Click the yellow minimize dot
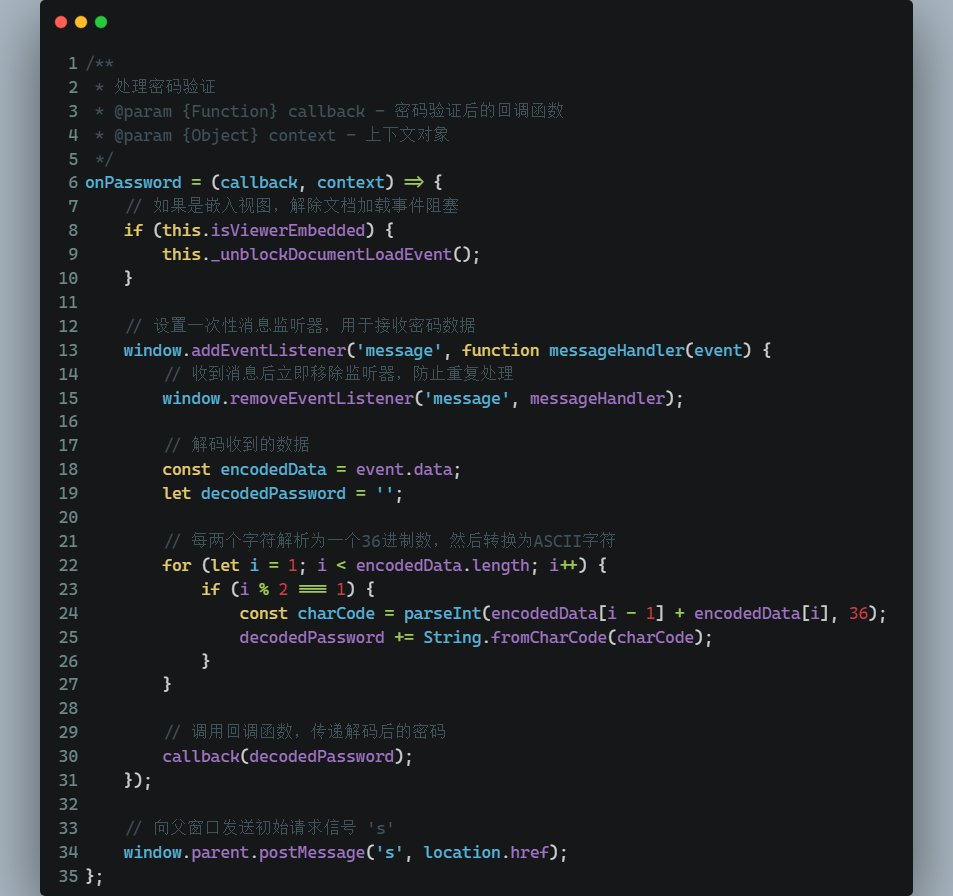Image resolution: width=953 pixels, height=896 pixels. (81, 22)
